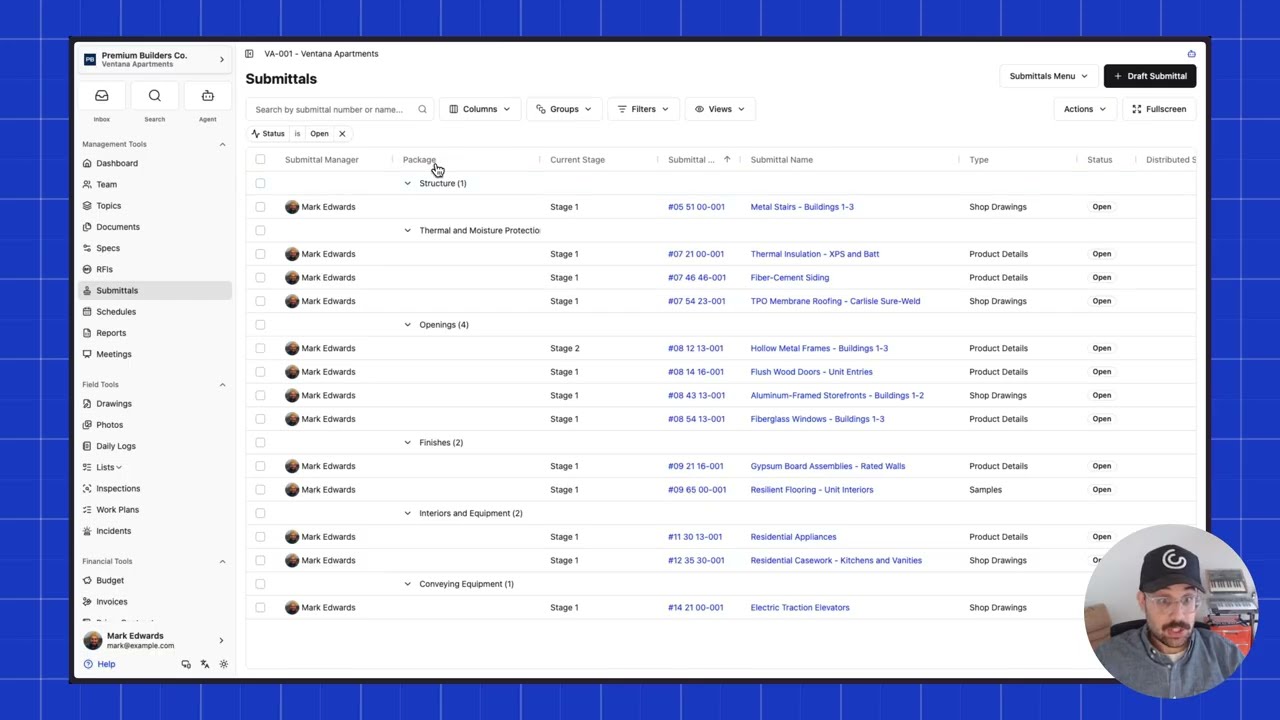Check the Hollow Metal Frames row checkbox
This screenshot has width=1280, height=720.
[x=260, y=348]
